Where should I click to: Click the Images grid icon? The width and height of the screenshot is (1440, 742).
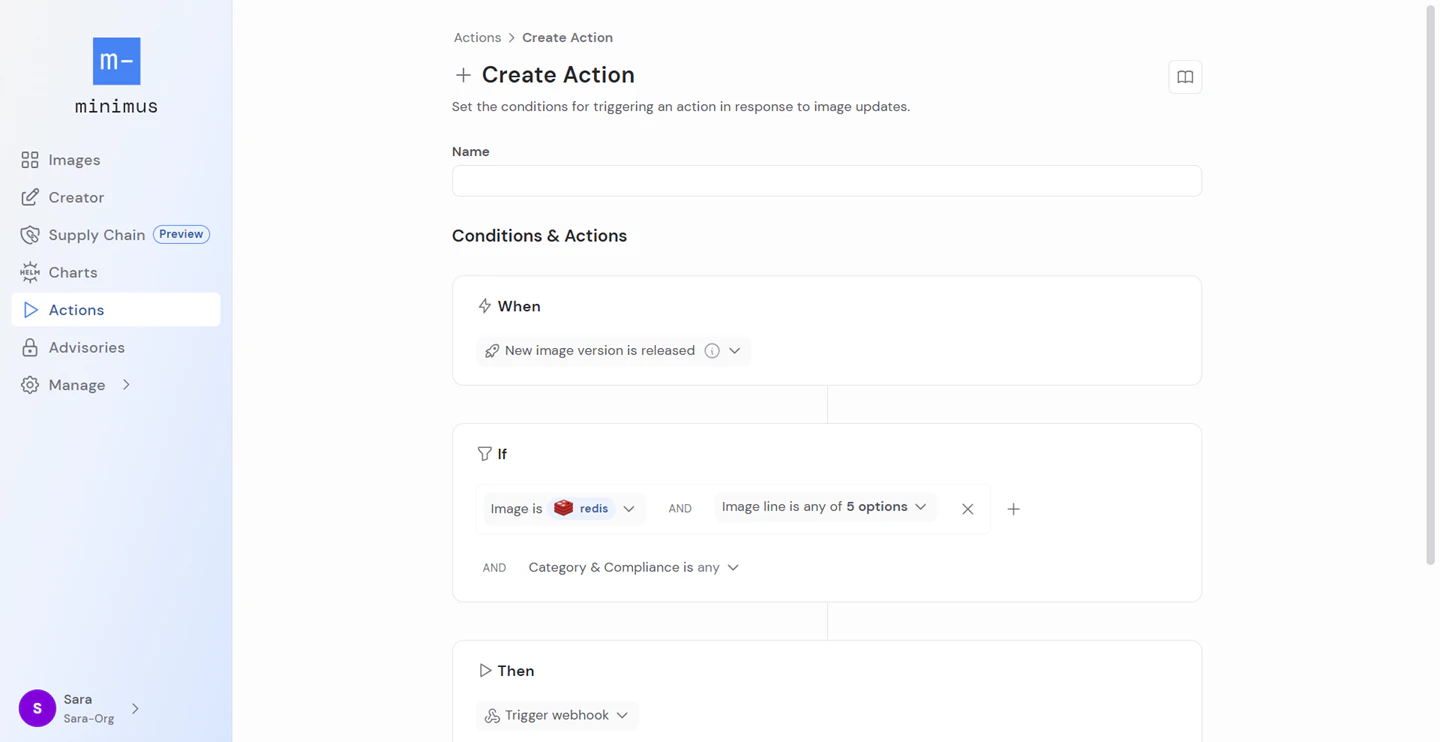30,159
